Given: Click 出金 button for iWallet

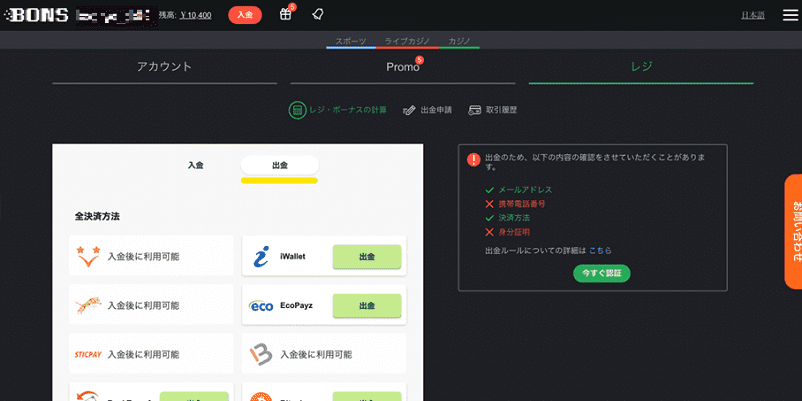Looking at the screenshot, I should pyautogui.click(x=367, y=256).
